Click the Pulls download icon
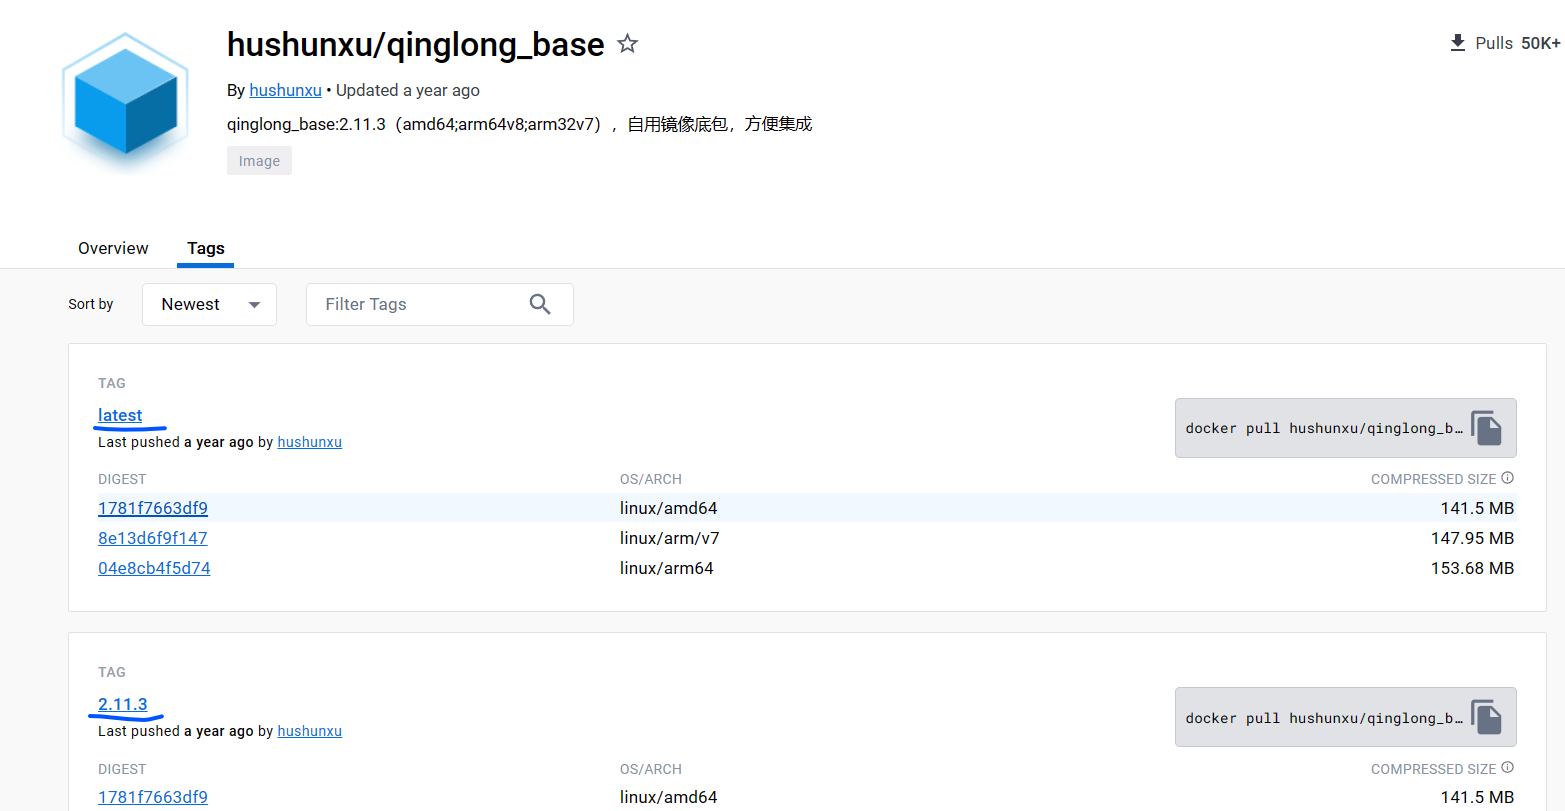The image size is (1565, 811). coord(1457,43)
